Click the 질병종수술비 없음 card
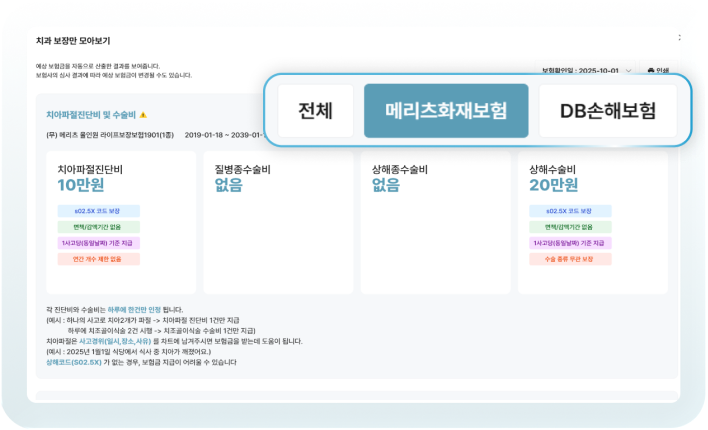The image size is (708, 430). point(277,222)
